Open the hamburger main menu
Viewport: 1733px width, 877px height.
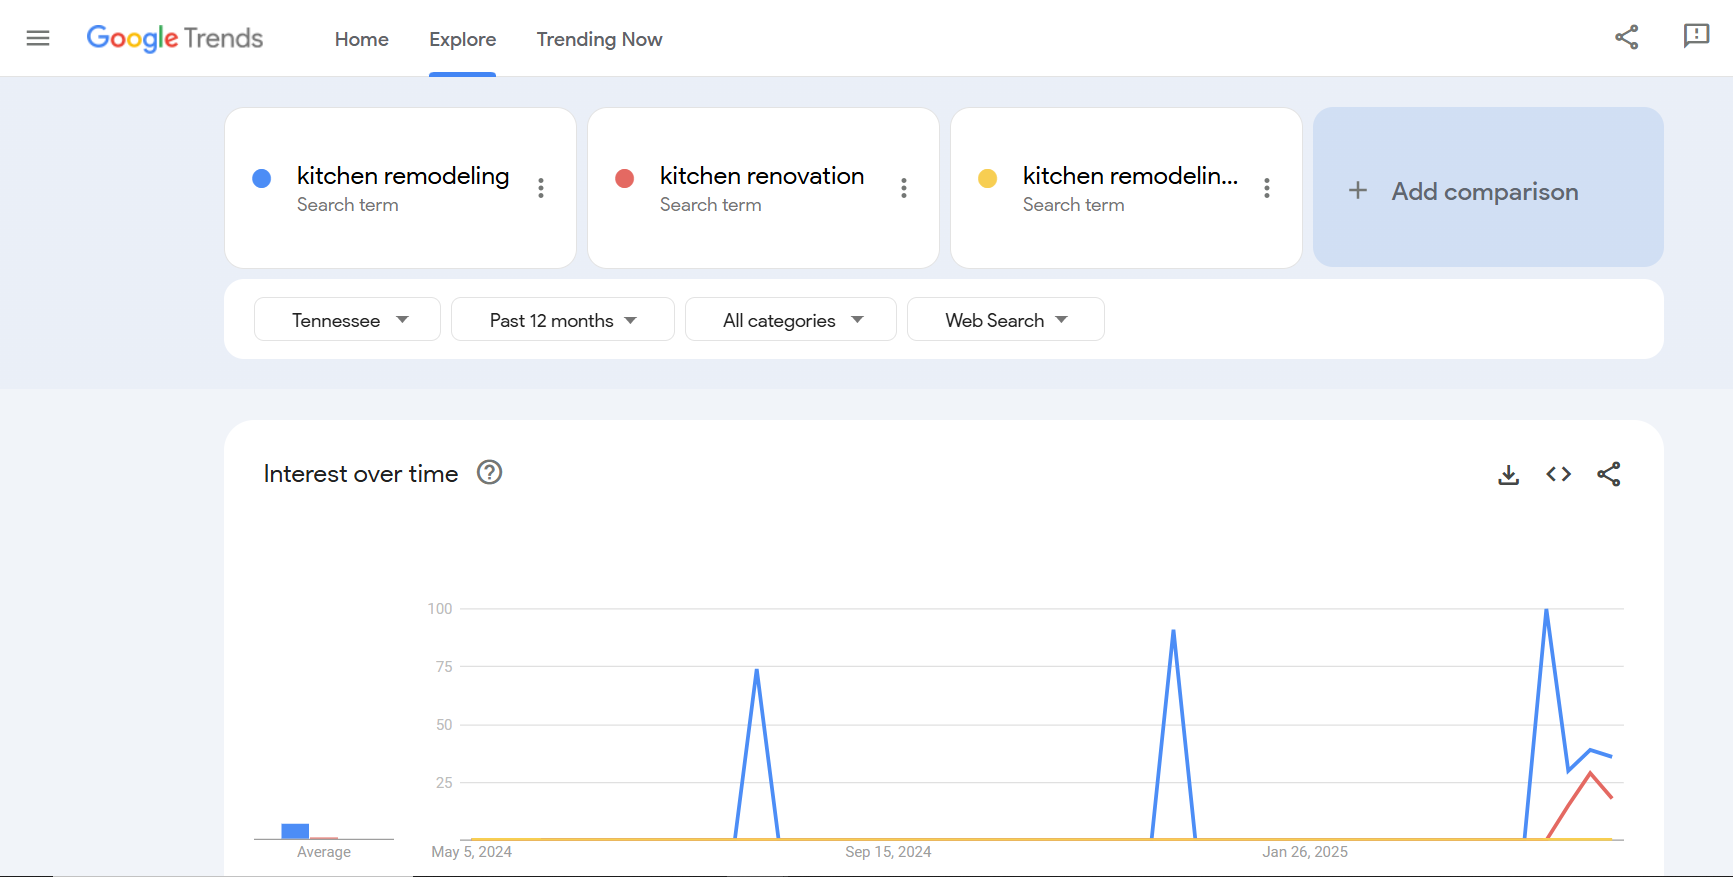38,38
